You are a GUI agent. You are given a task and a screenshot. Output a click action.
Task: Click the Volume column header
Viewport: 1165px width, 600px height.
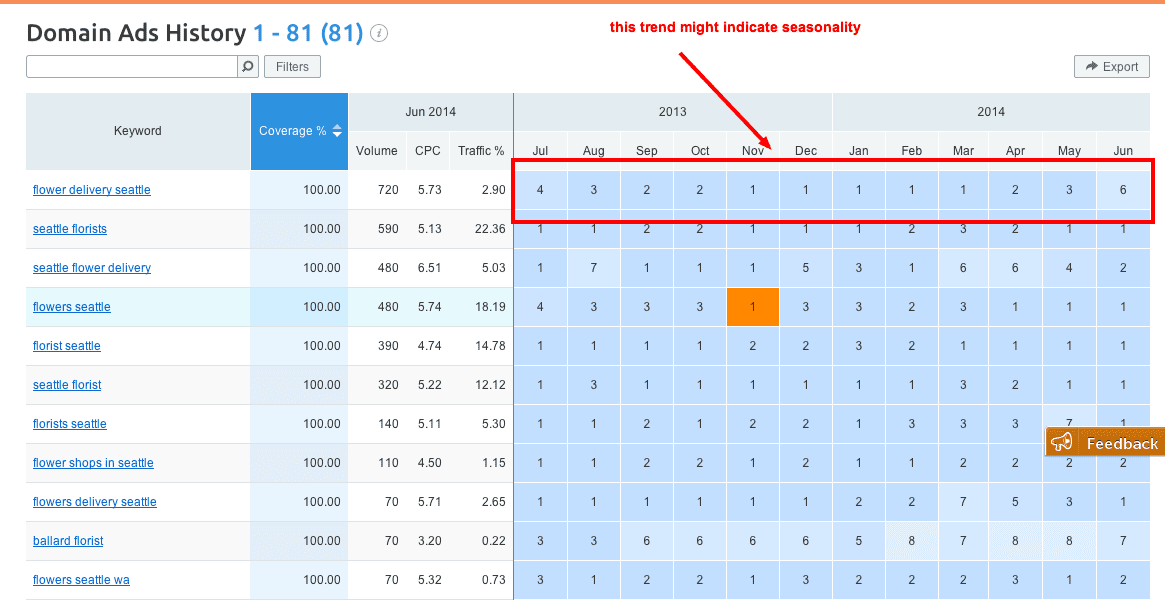[377, 151]
